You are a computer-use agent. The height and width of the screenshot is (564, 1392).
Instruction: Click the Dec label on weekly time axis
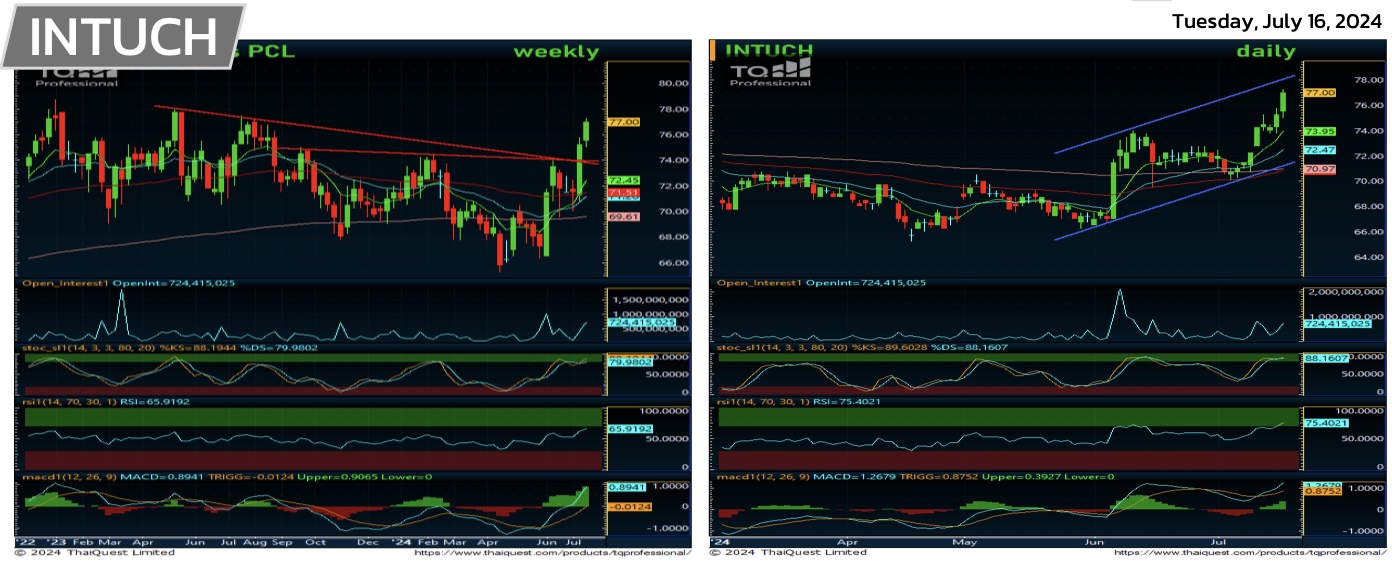pyautogui.click(x=366, y=541)
